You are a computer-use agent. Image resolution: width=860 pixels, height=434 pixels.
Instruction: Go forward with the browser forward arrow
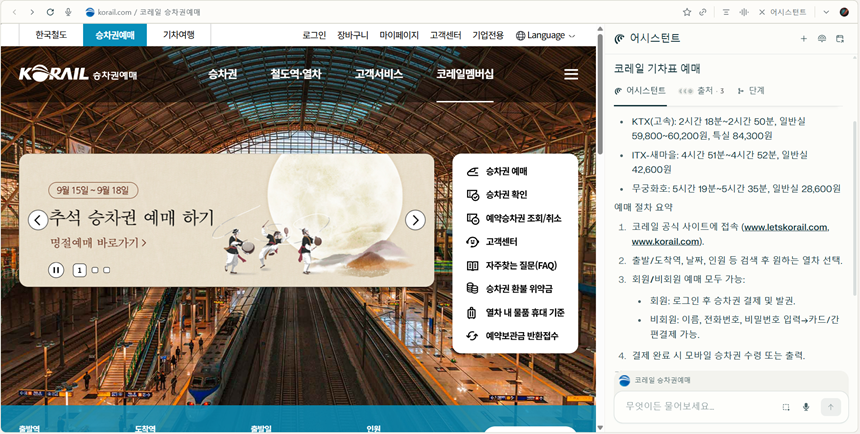(32, 12)
